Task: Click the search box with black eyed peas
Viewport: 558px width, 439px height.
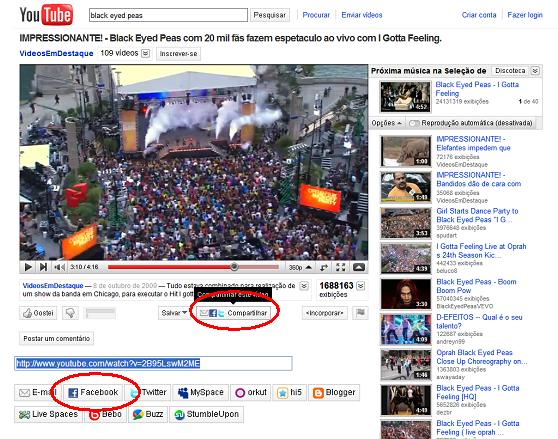Action: tap(168, 15)
